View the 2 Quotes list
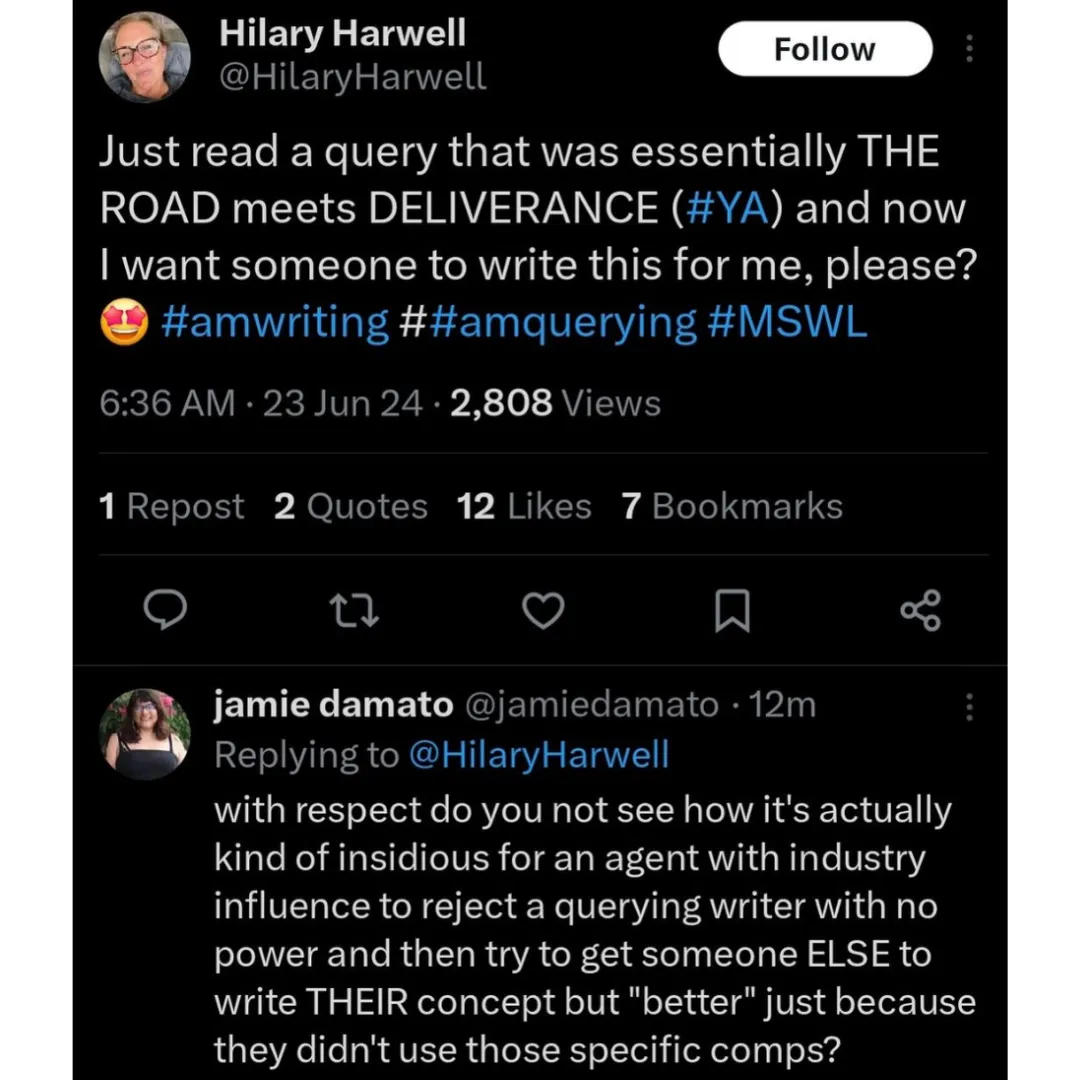Viewport: 1080px width, 1080px height. [351, 506]
